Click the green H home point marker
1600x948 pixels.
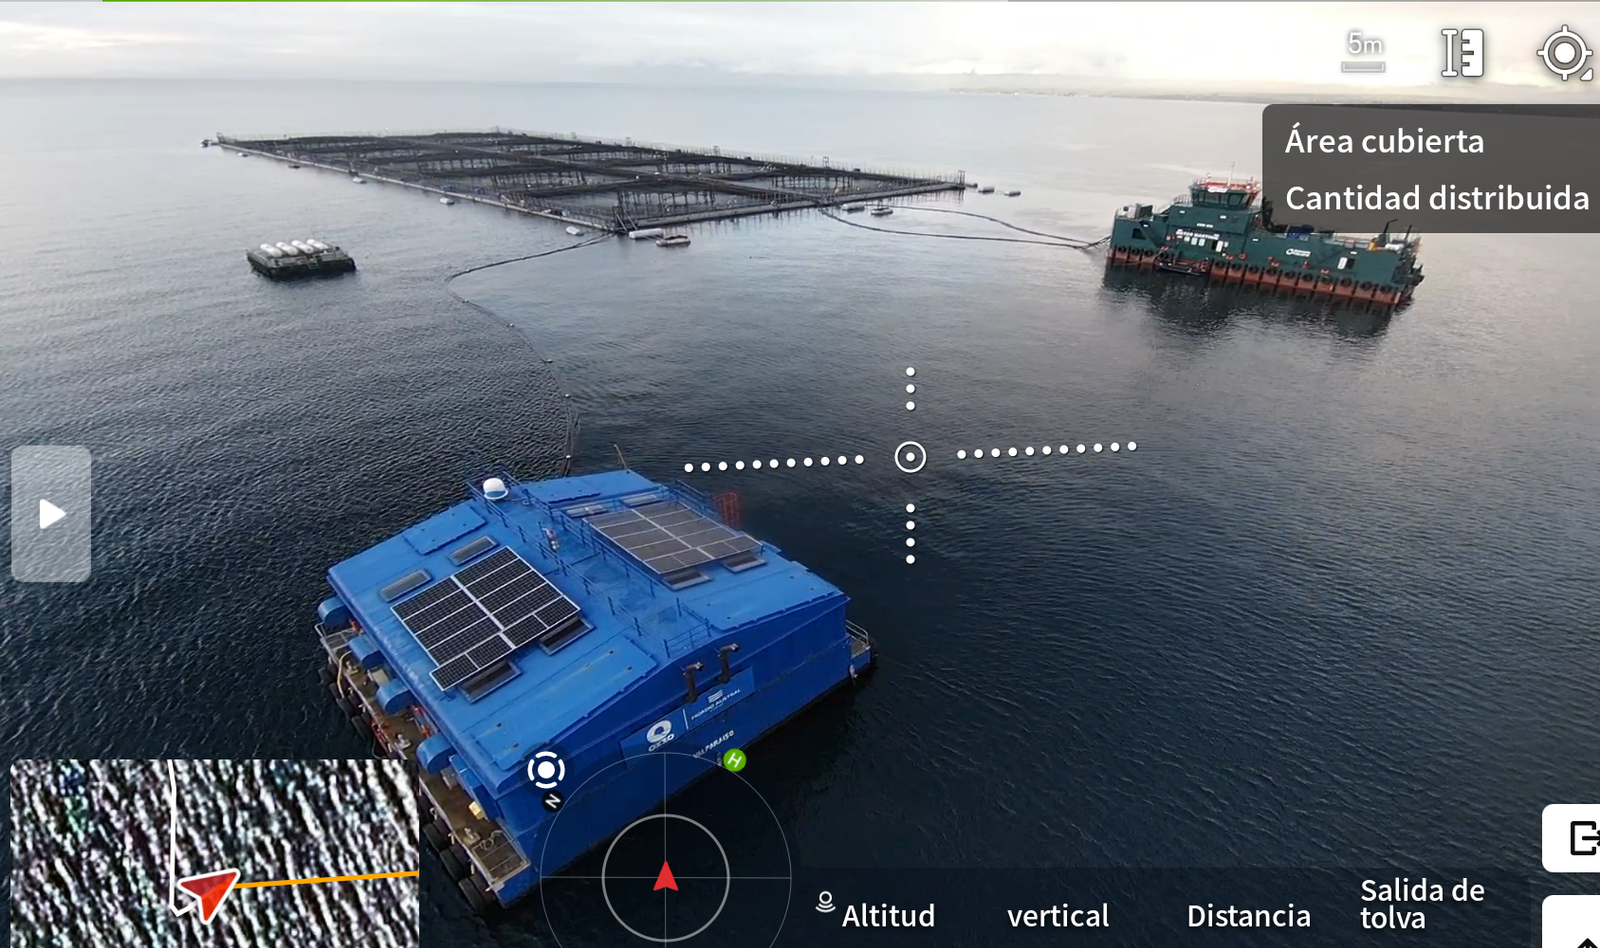(x=734, y=760)
